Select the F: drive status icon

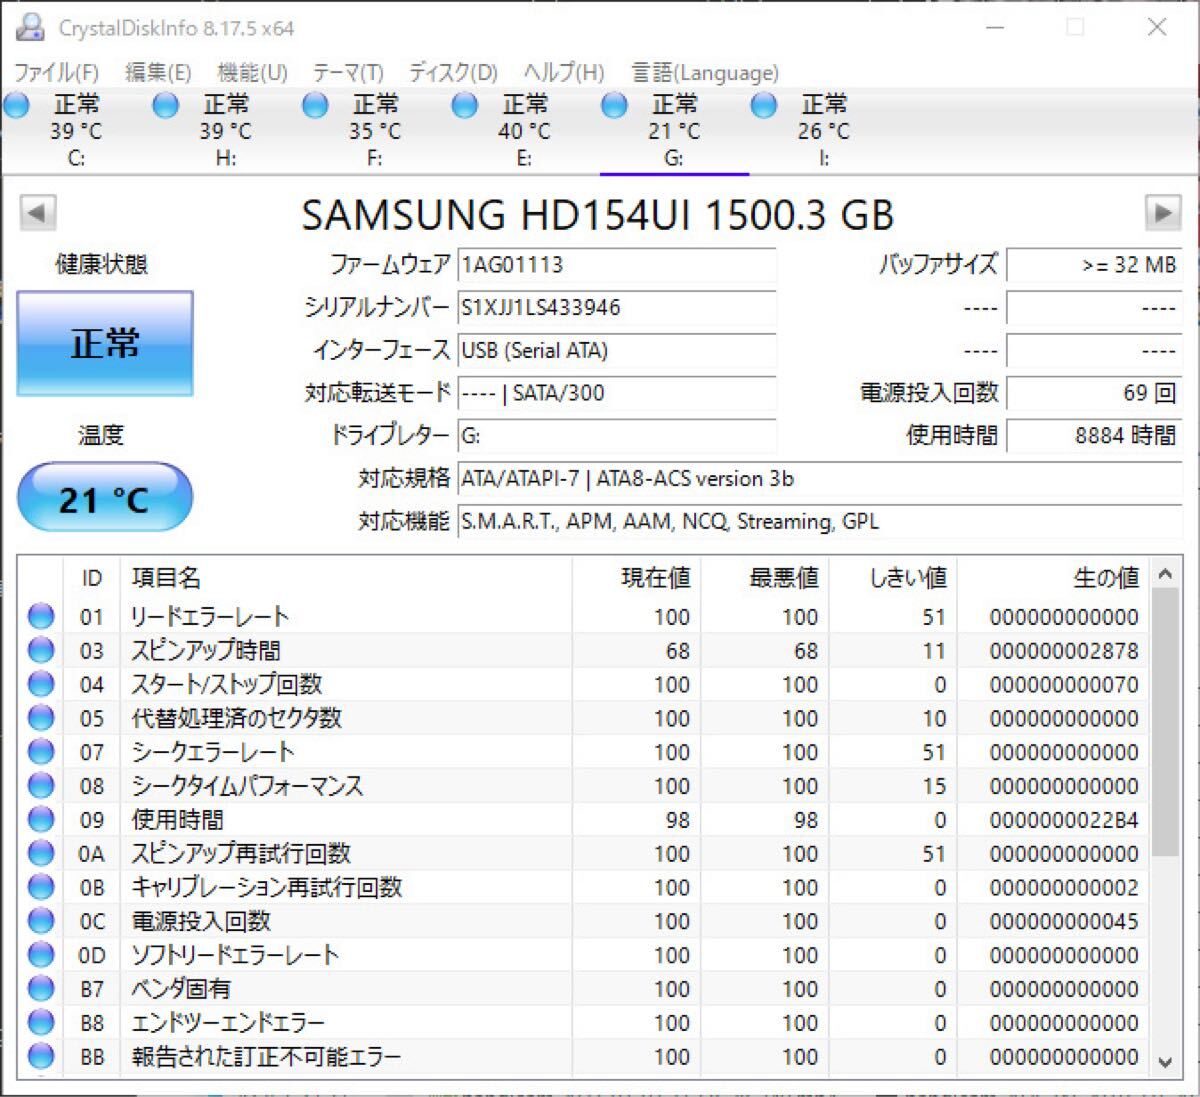pos(315,105)
